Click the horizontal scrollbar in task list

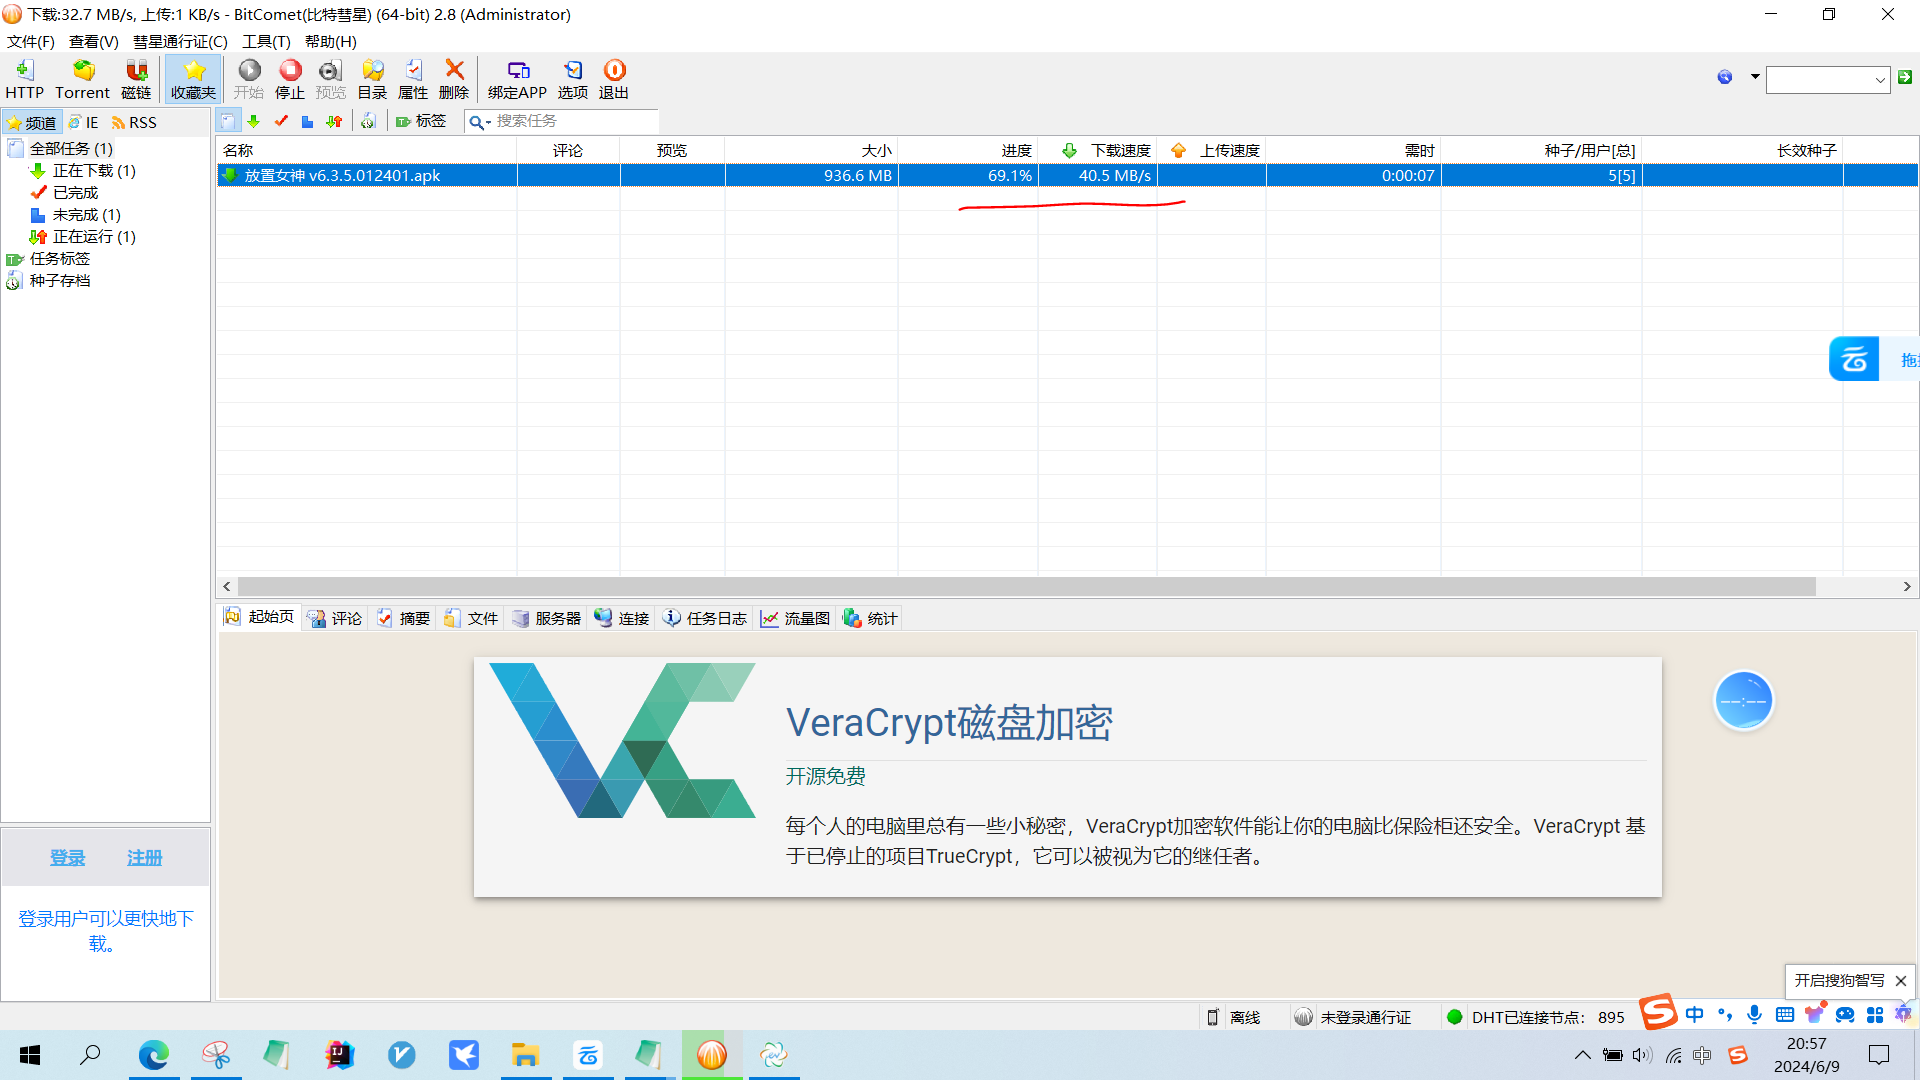point(1025,587)
